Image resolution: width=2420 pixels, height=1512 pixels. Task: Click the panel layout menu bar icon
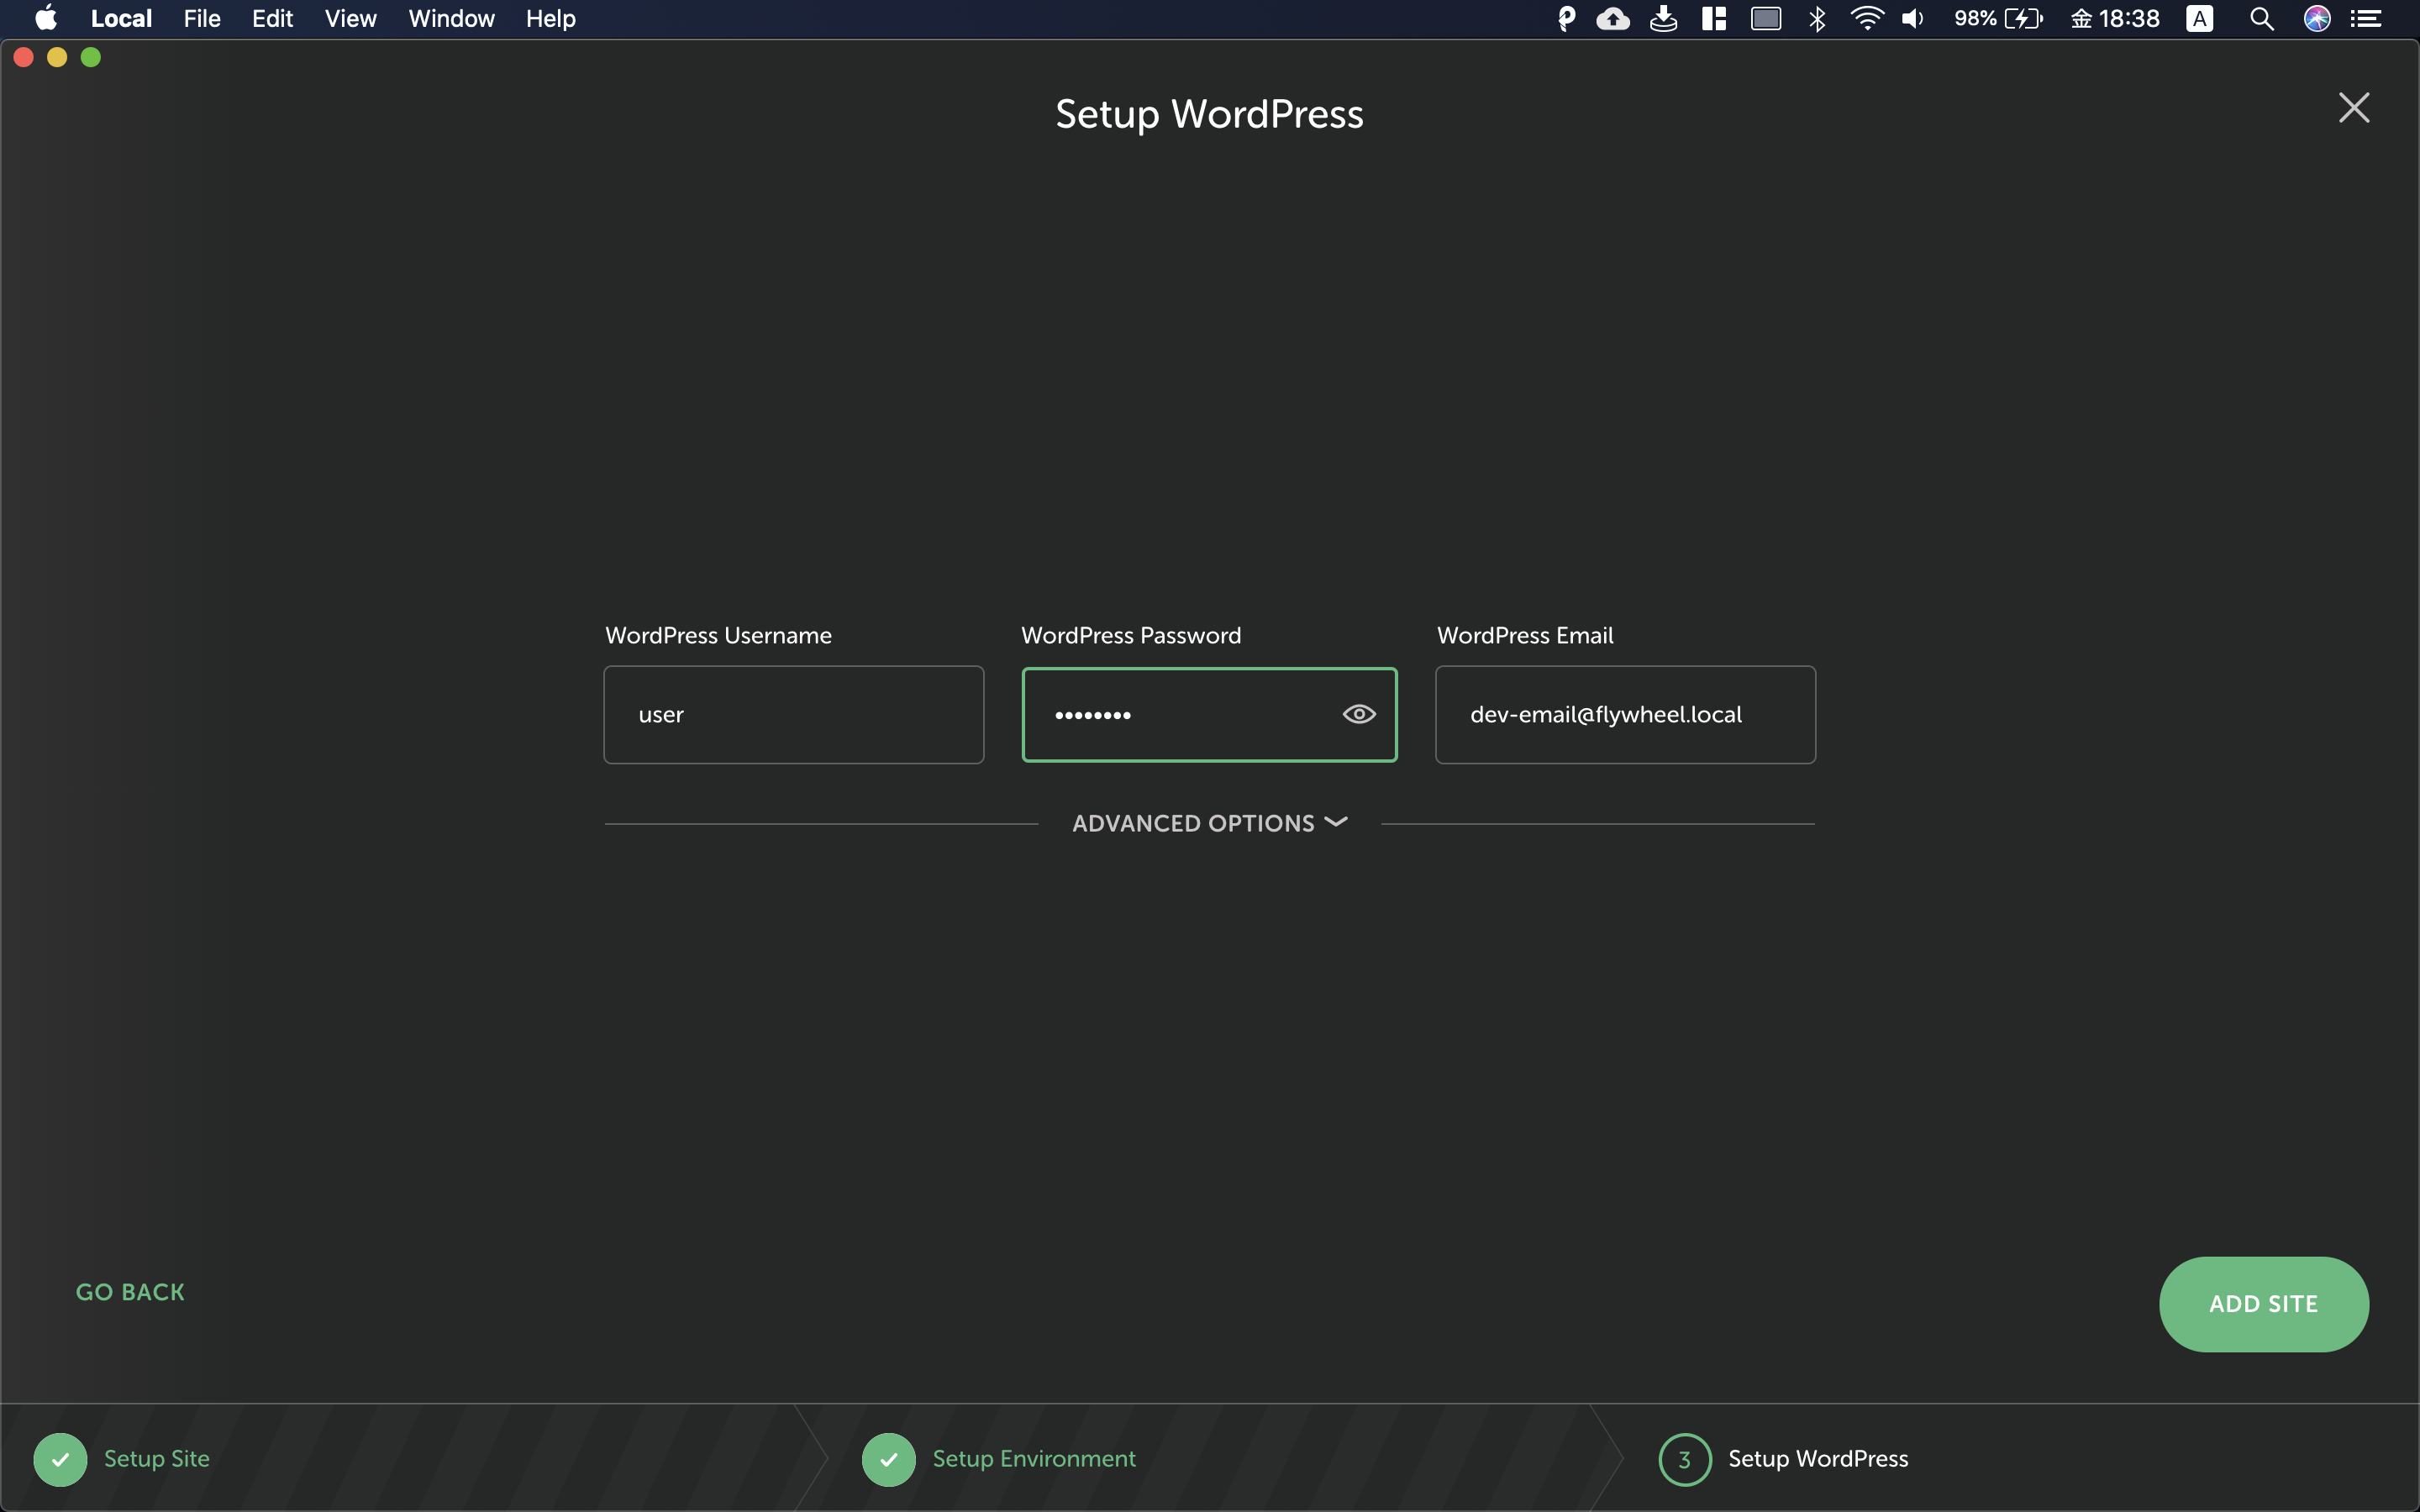tap(1714, 18)
